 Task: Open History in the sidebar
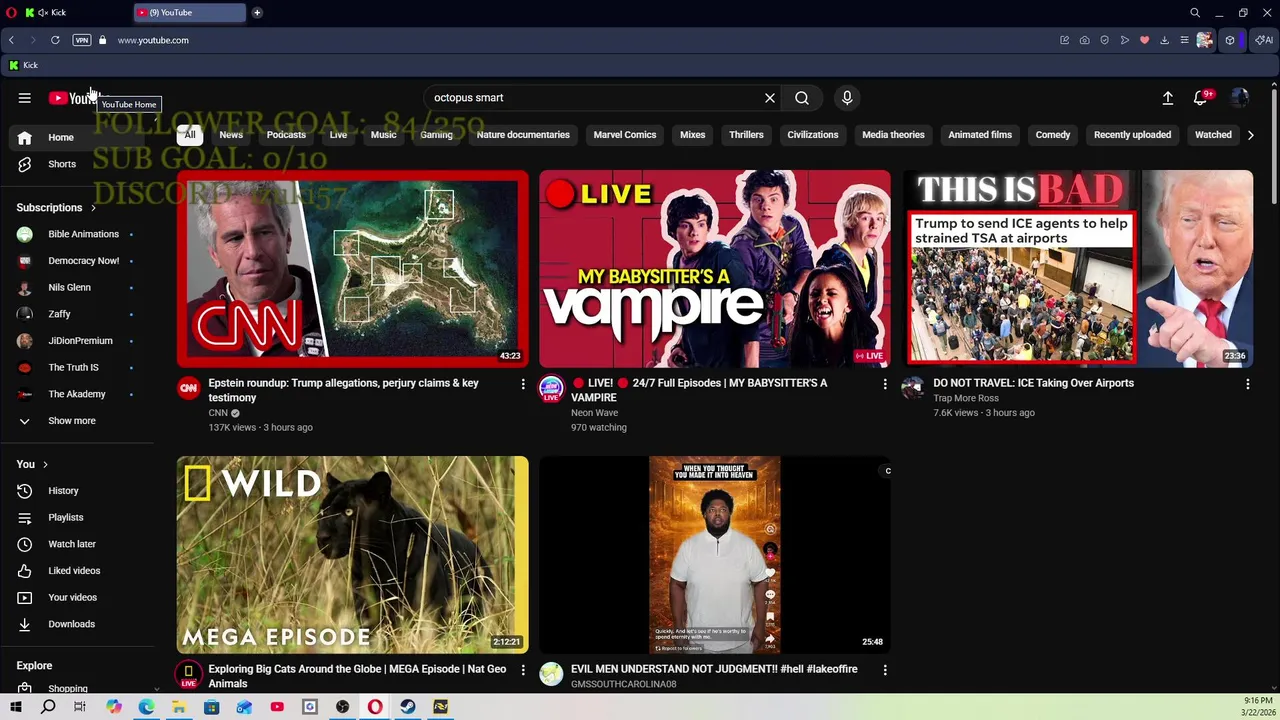click(x=78, y=491)
